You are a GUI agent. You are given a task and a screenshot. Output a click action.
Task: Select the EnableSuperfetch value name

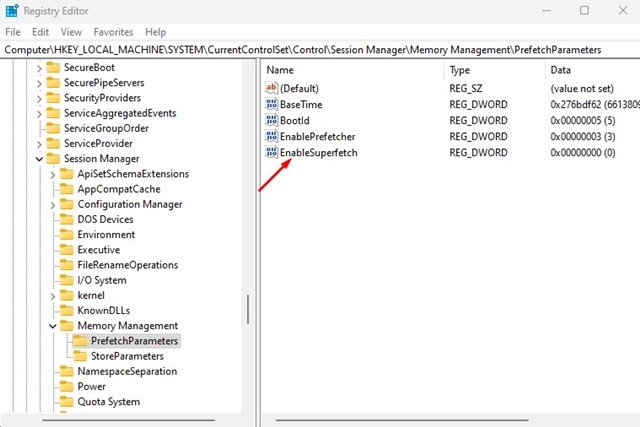[319, 152]
